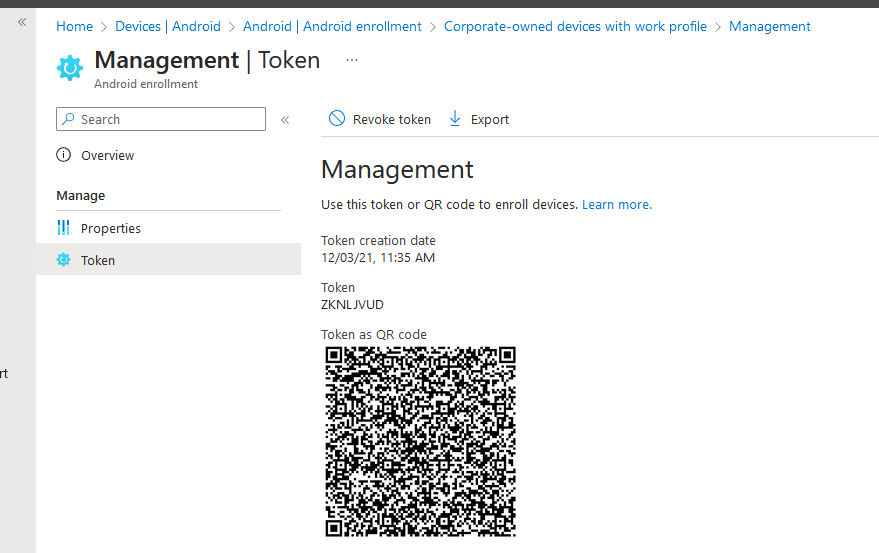Select the Token menu item

[x=168, y=259]
